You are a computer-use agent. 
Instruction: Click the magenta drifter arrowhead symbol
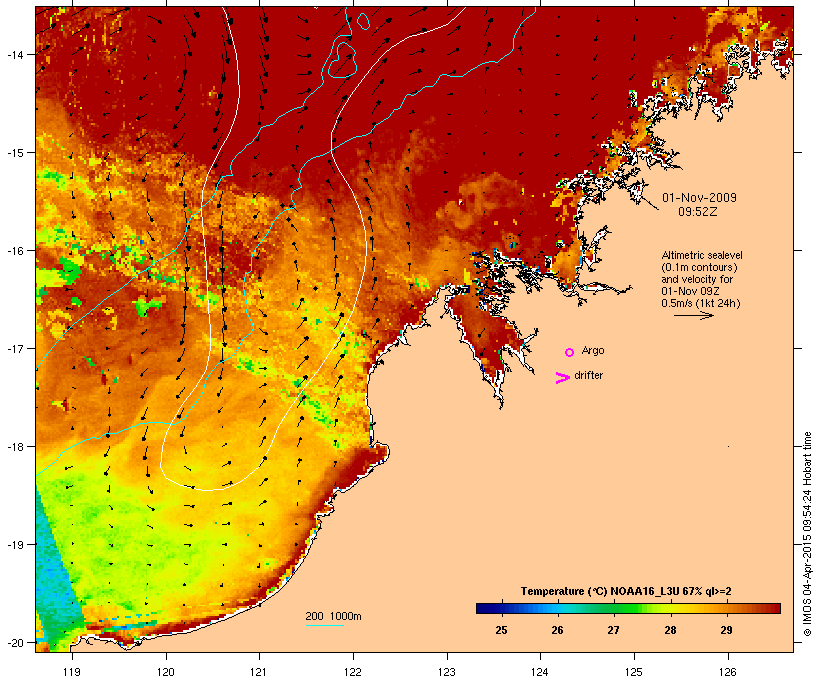(x=563, y=378)
